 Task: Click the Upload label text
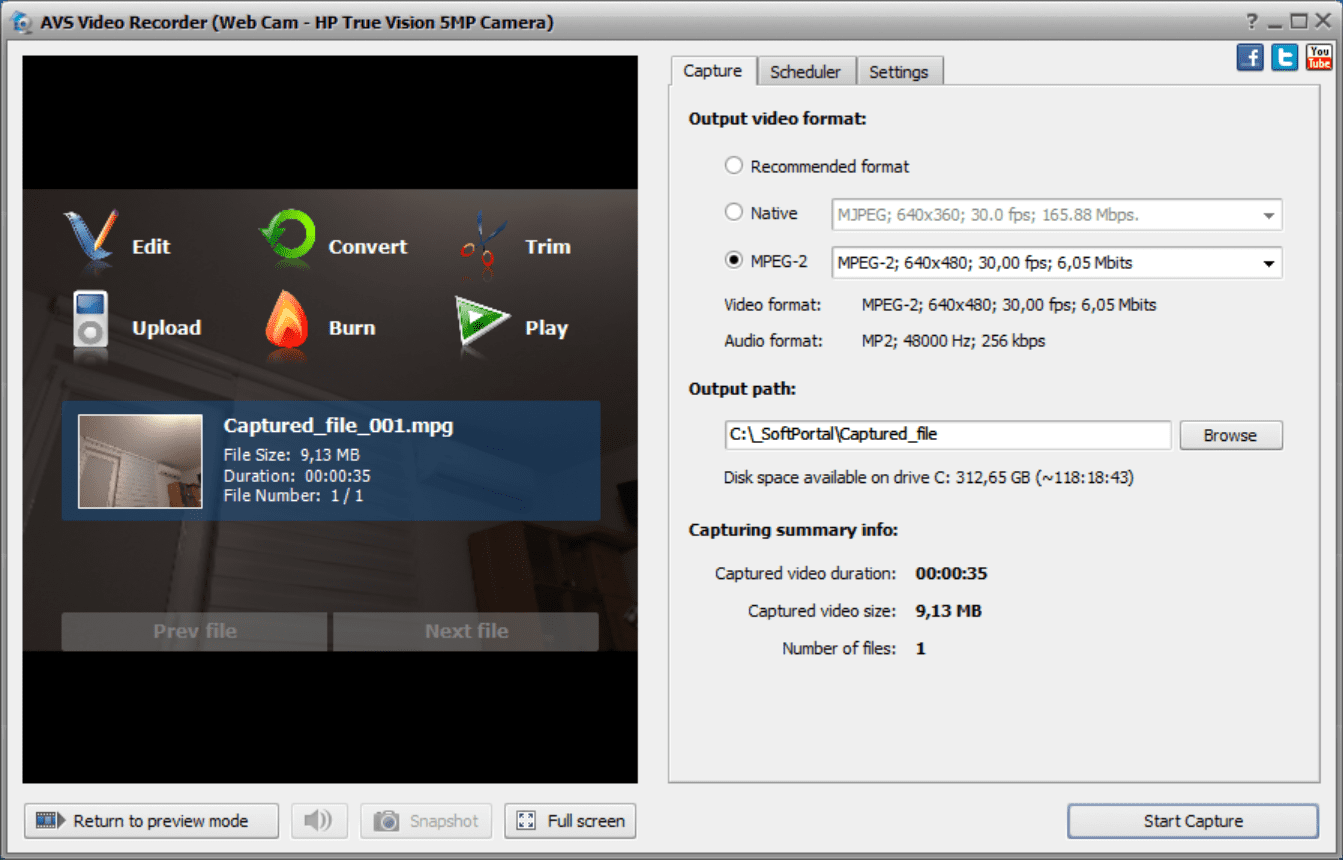[166, 328]
